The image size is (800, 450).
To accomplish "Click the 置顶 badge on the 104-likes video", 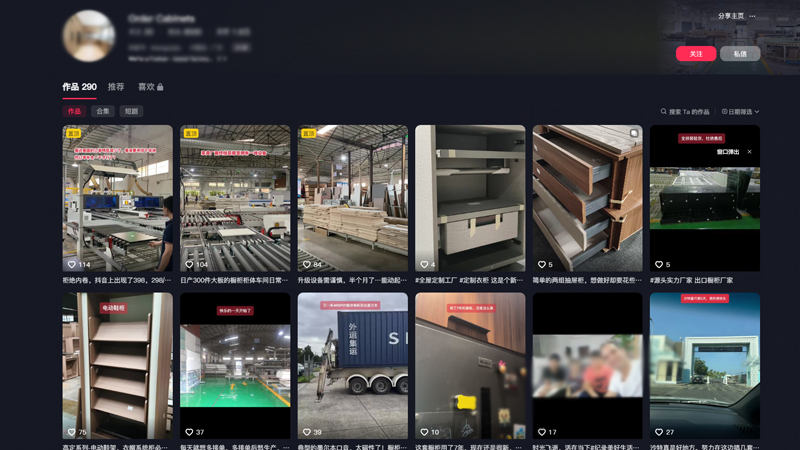I will pyautogui.click(x=191, y=133).
